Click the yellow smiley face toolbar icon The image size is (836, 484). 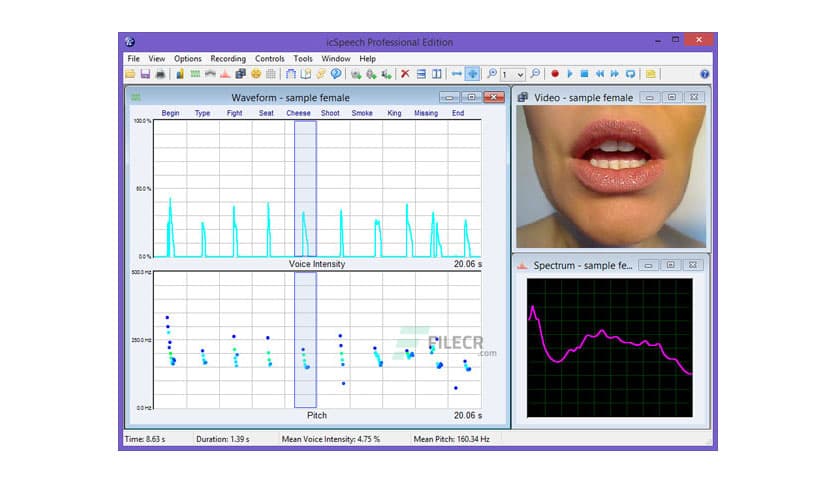[256, 74]
